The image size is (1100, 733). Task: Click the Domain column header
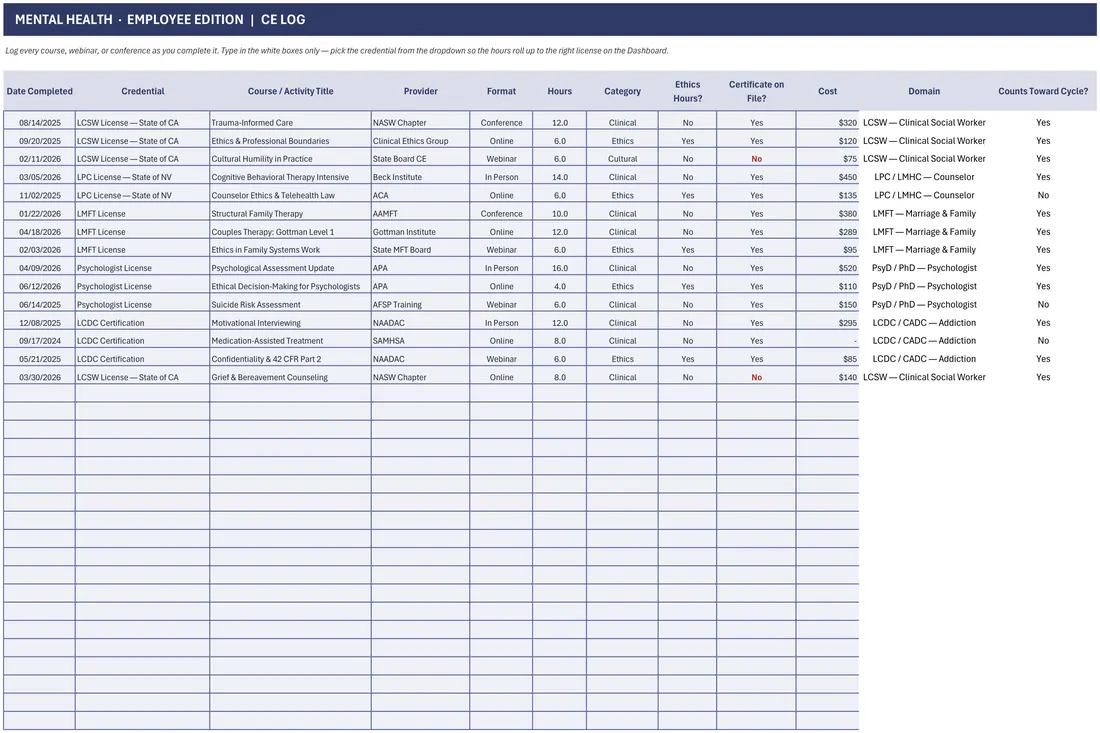(924, 91)
